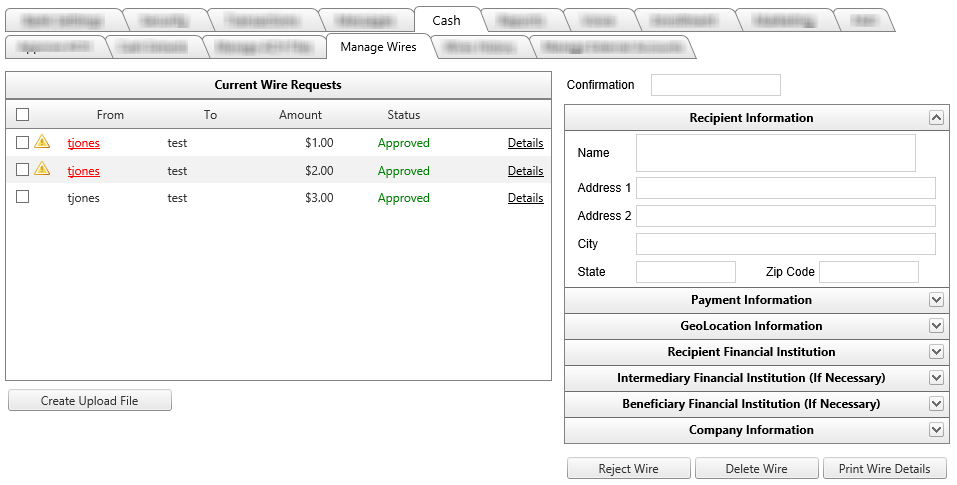Click the warning icon on the $2.00 wire

42,169
